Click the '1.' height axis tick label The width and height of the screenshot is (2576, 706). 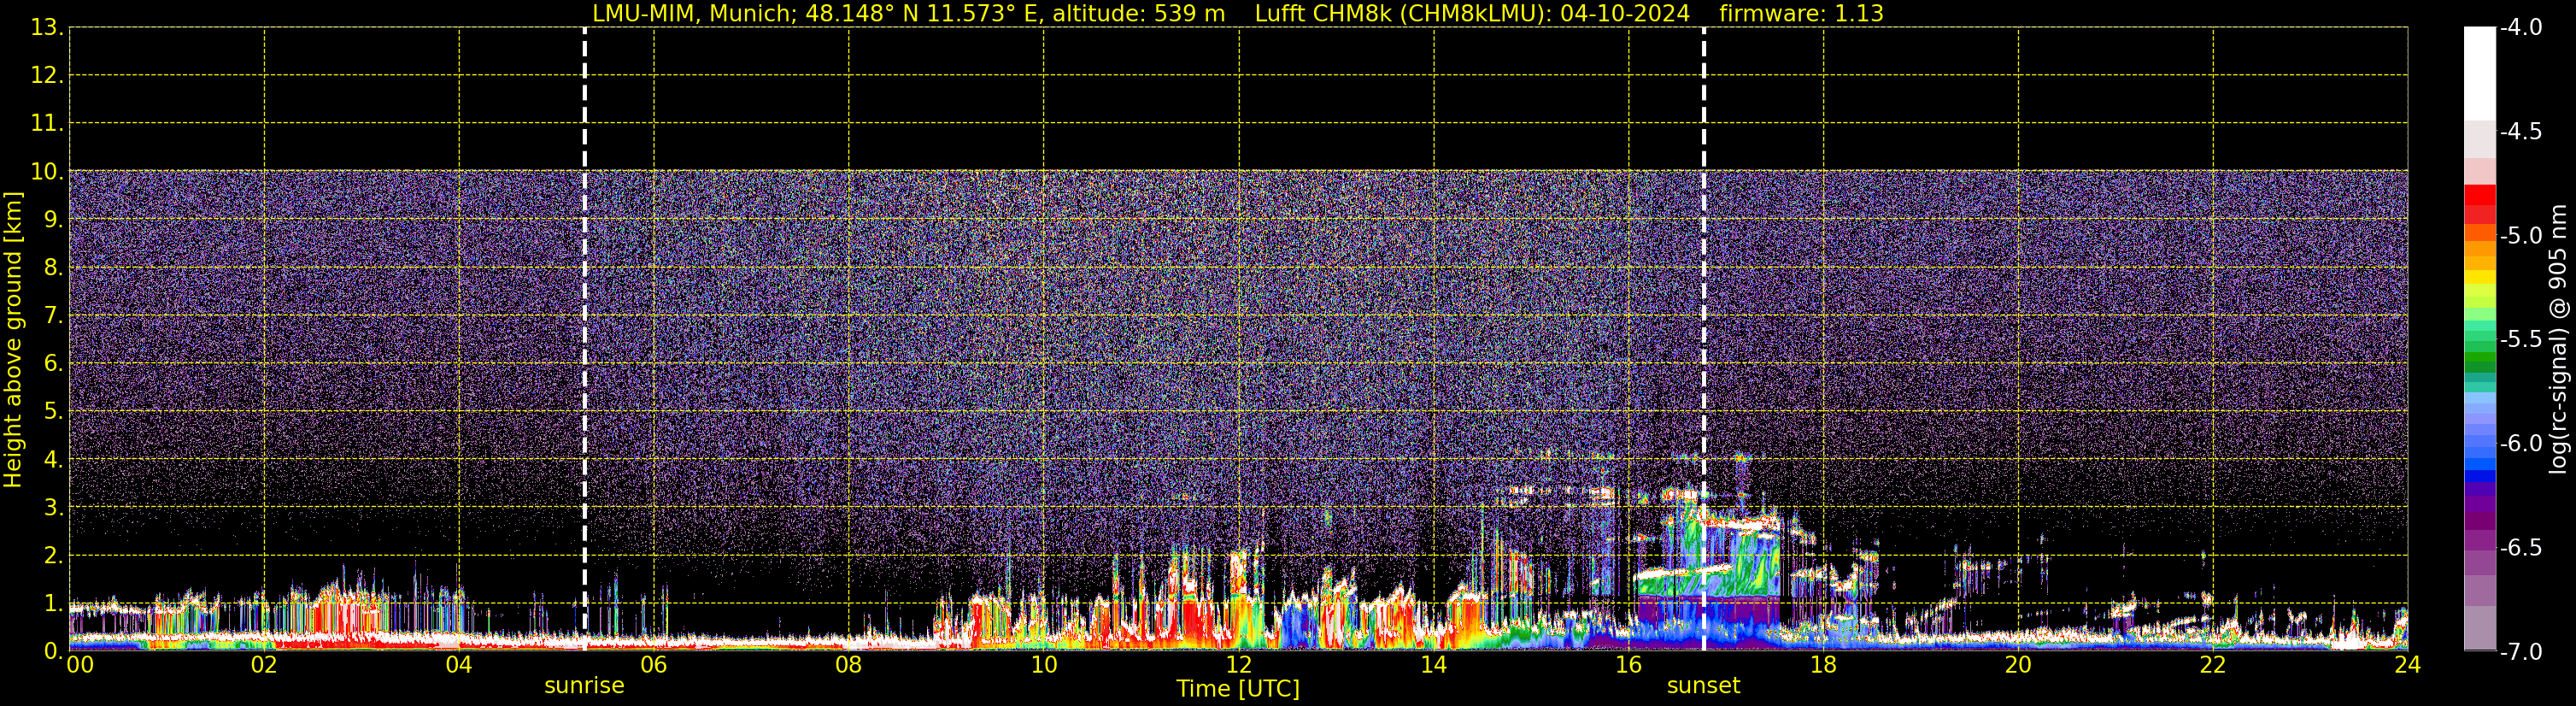53,604
